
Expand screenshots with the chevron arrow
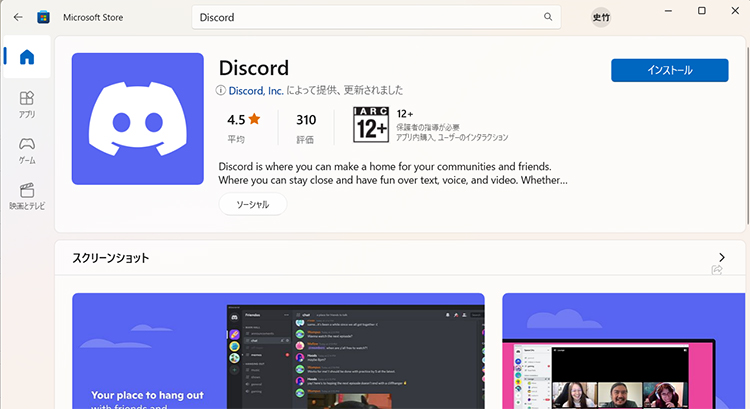click(x=722, y=257)
